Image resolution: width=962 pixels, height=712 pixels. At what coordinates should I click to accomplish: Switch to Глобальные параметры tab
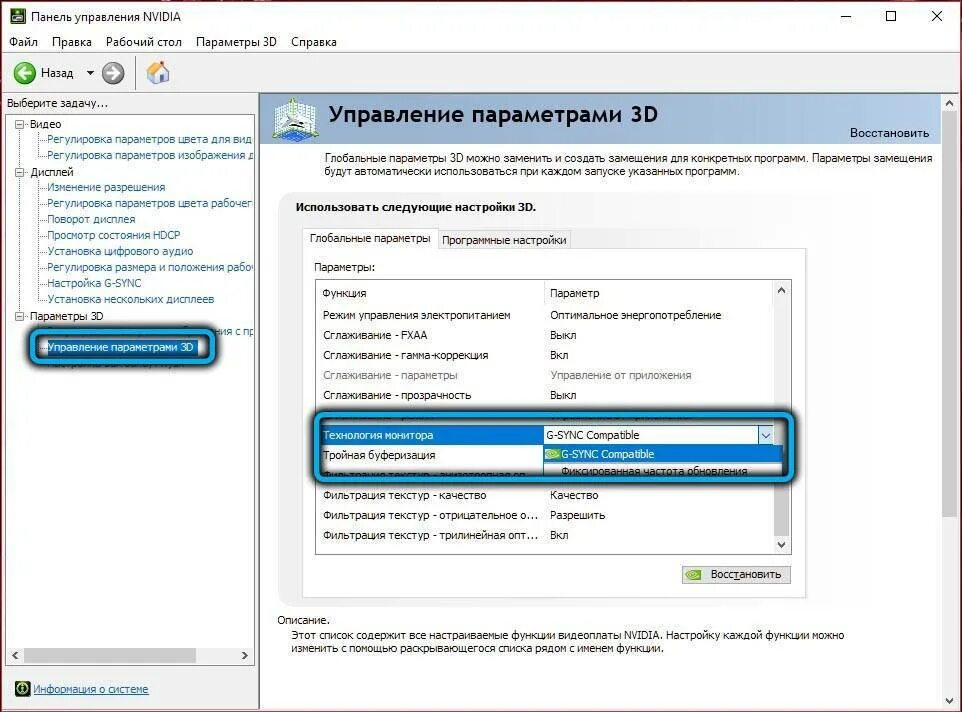click(x=370, y=238)
